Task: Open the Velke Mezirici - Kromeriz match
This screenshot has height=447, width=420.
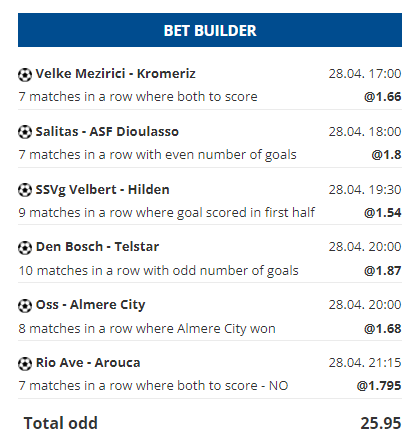Action: pos(115,74)
